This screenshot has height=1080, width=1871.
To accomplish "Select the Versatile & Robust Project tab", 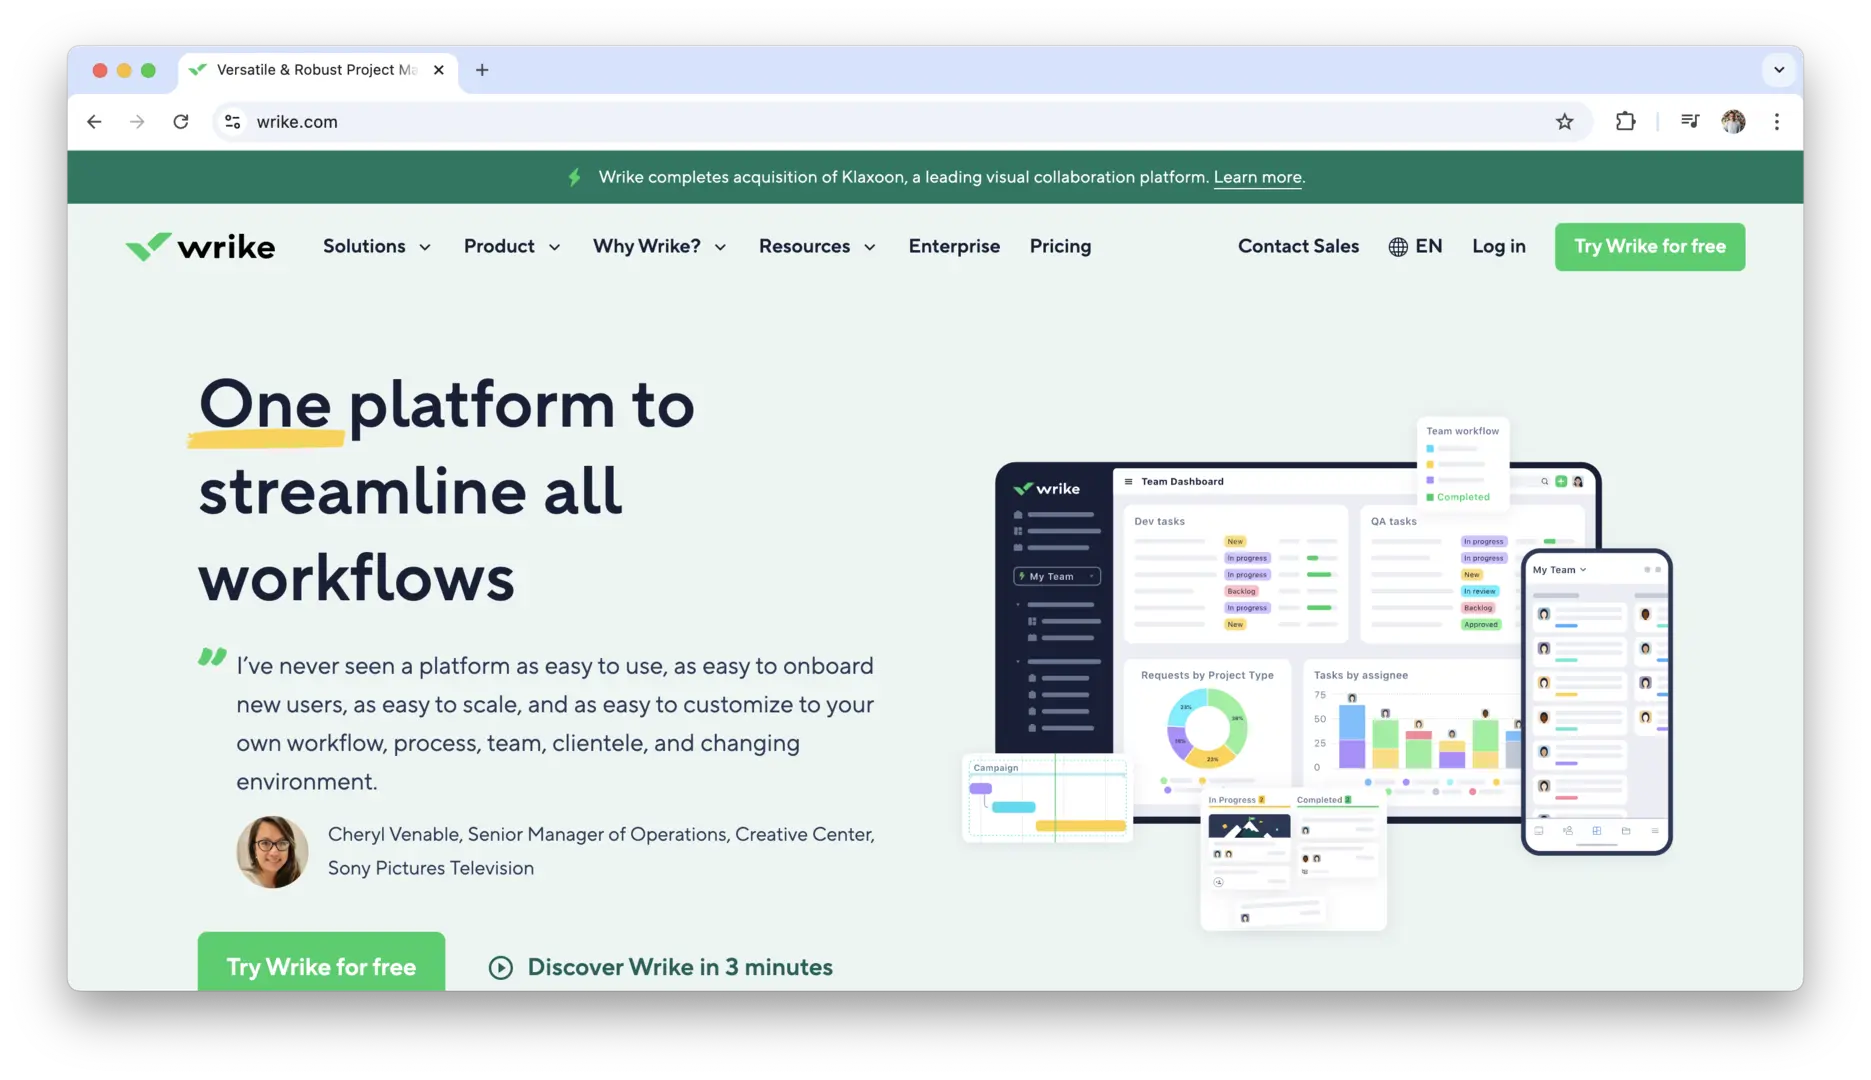I will click(x=318, y=70).
